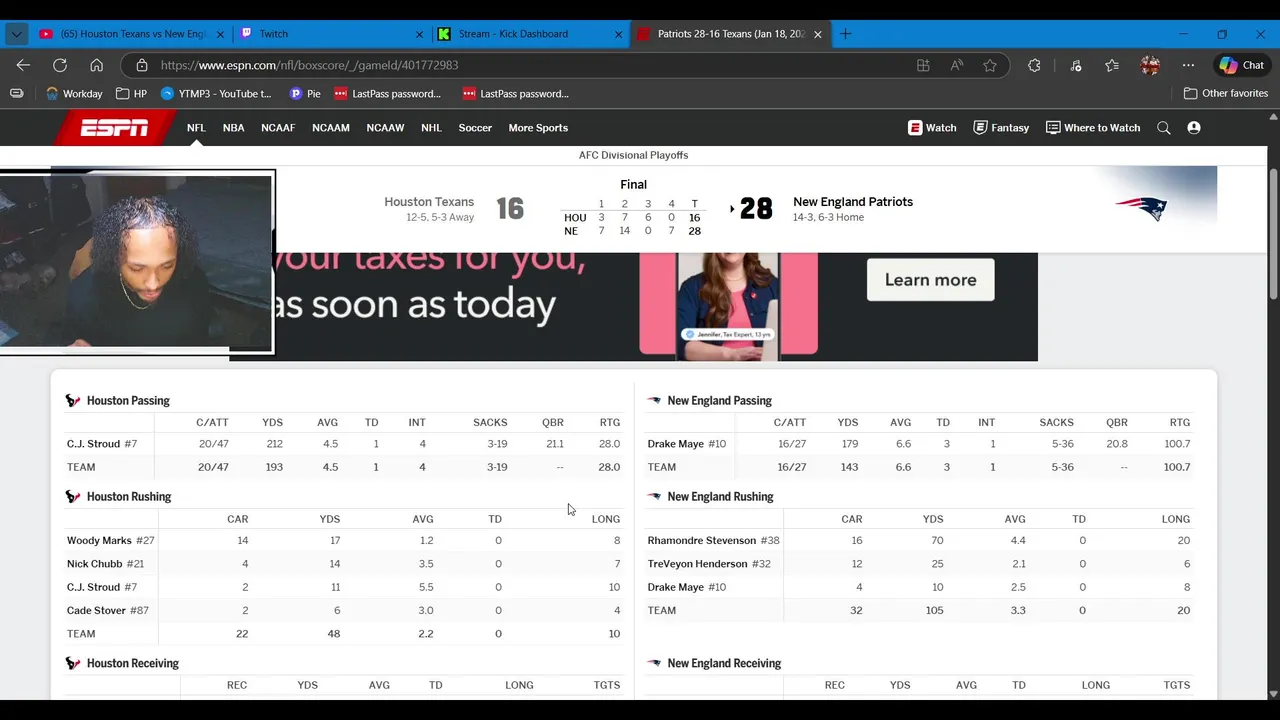
Task: Open the NHL navigation menu
Action: [431, 128]
